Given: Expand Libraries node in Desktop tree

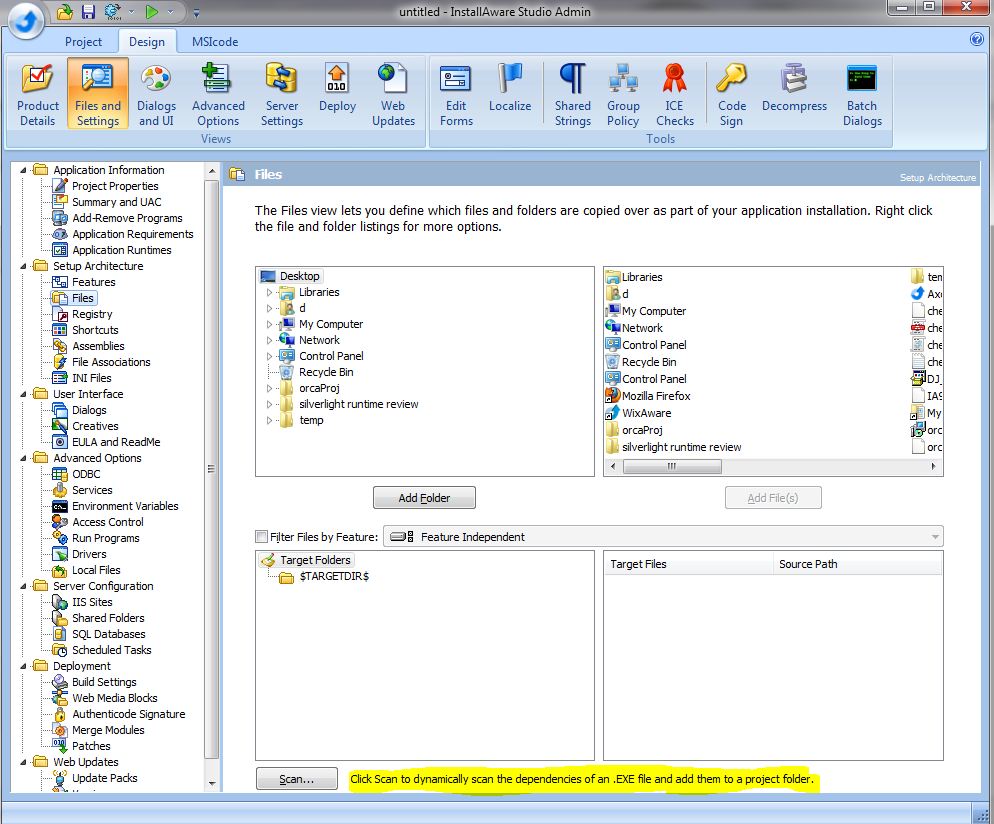Looking at the screenshot, I should pyautogui.click(x=269, y=292).
